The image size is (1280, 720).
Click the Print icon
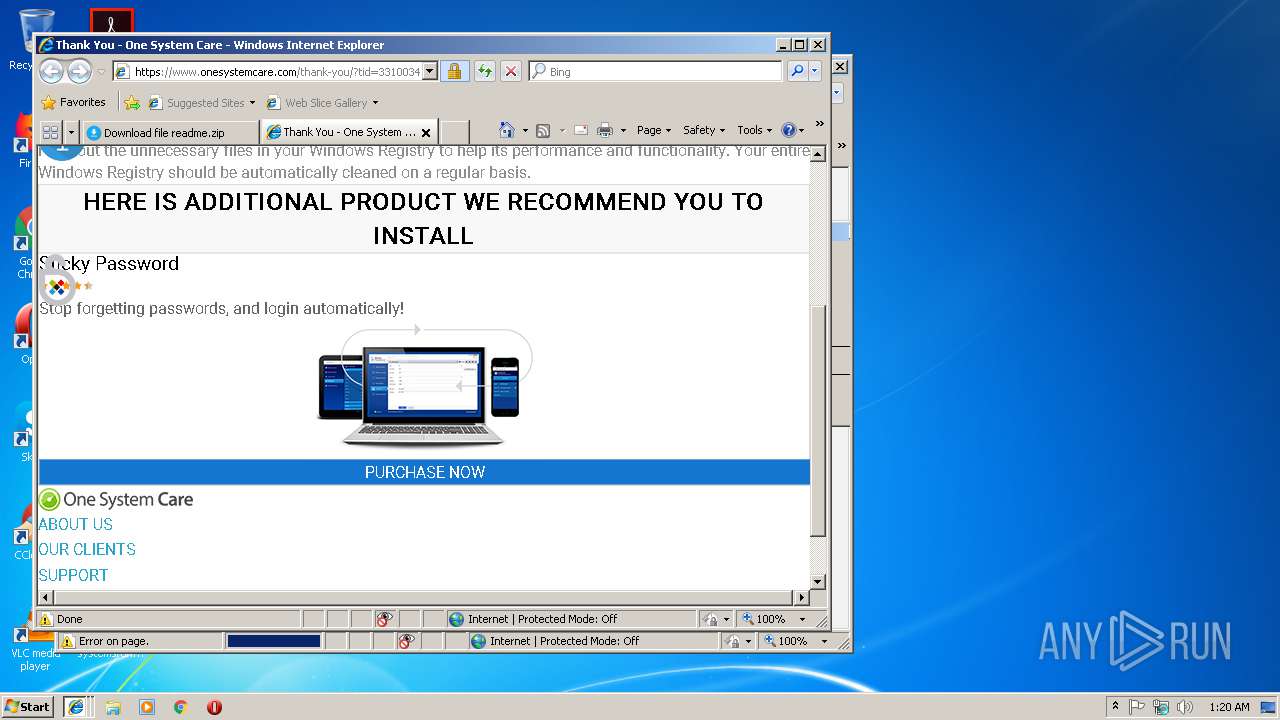click(x=605, y=130)
